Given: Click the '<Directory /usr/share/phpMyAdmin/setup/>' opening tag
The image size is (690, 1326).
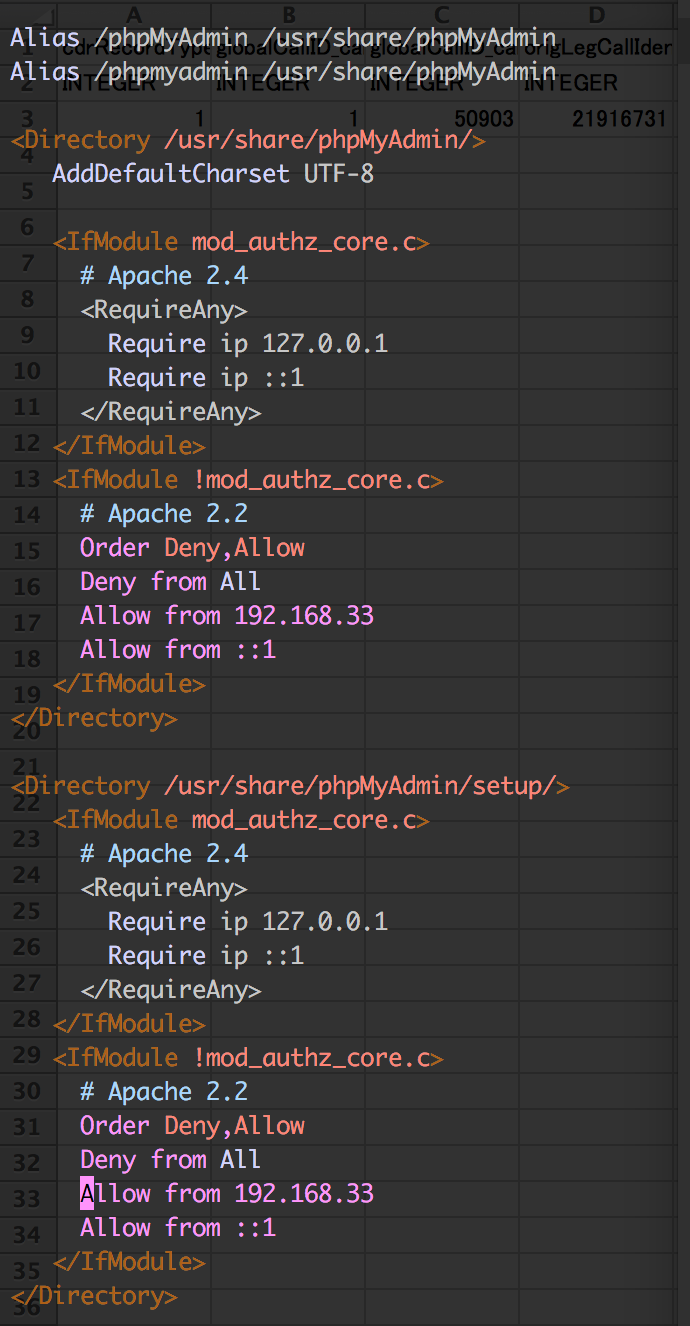Looking at the screenshot, I should pos(290,786).
